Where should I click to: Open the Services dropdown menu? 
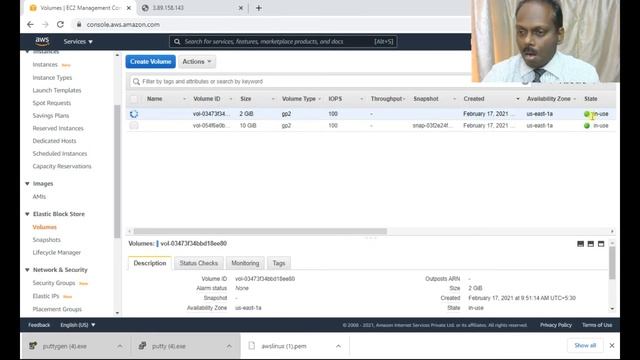[x=78, y=42]
